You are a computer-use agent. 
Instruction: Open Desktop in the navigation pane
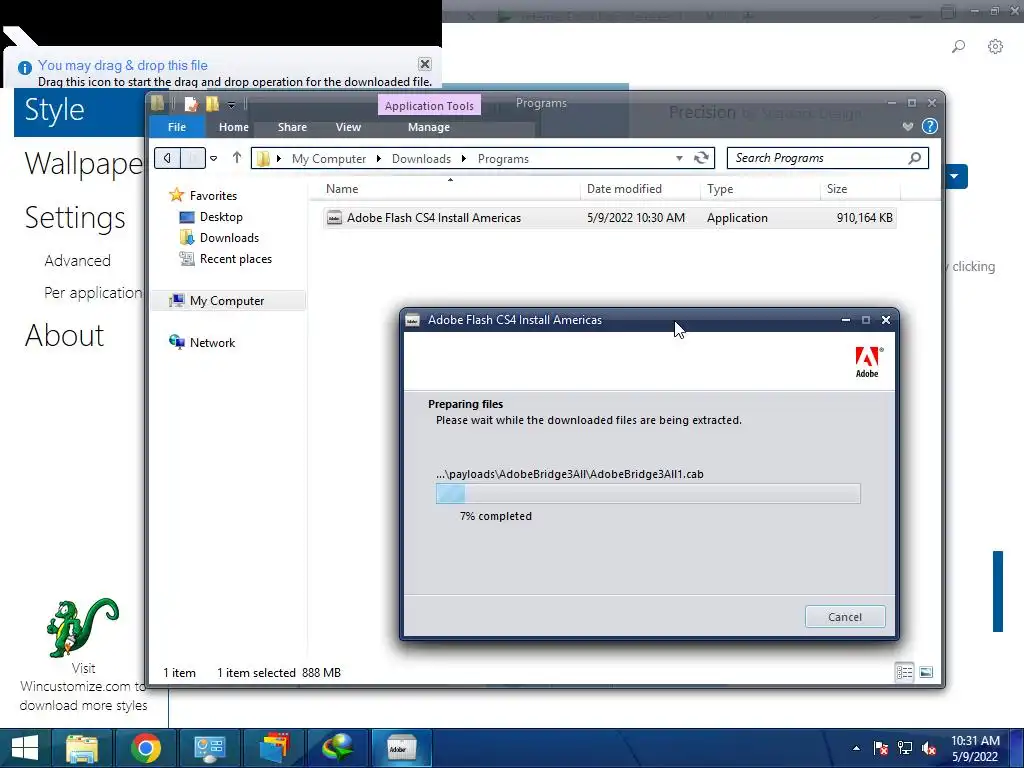point(221,217)
